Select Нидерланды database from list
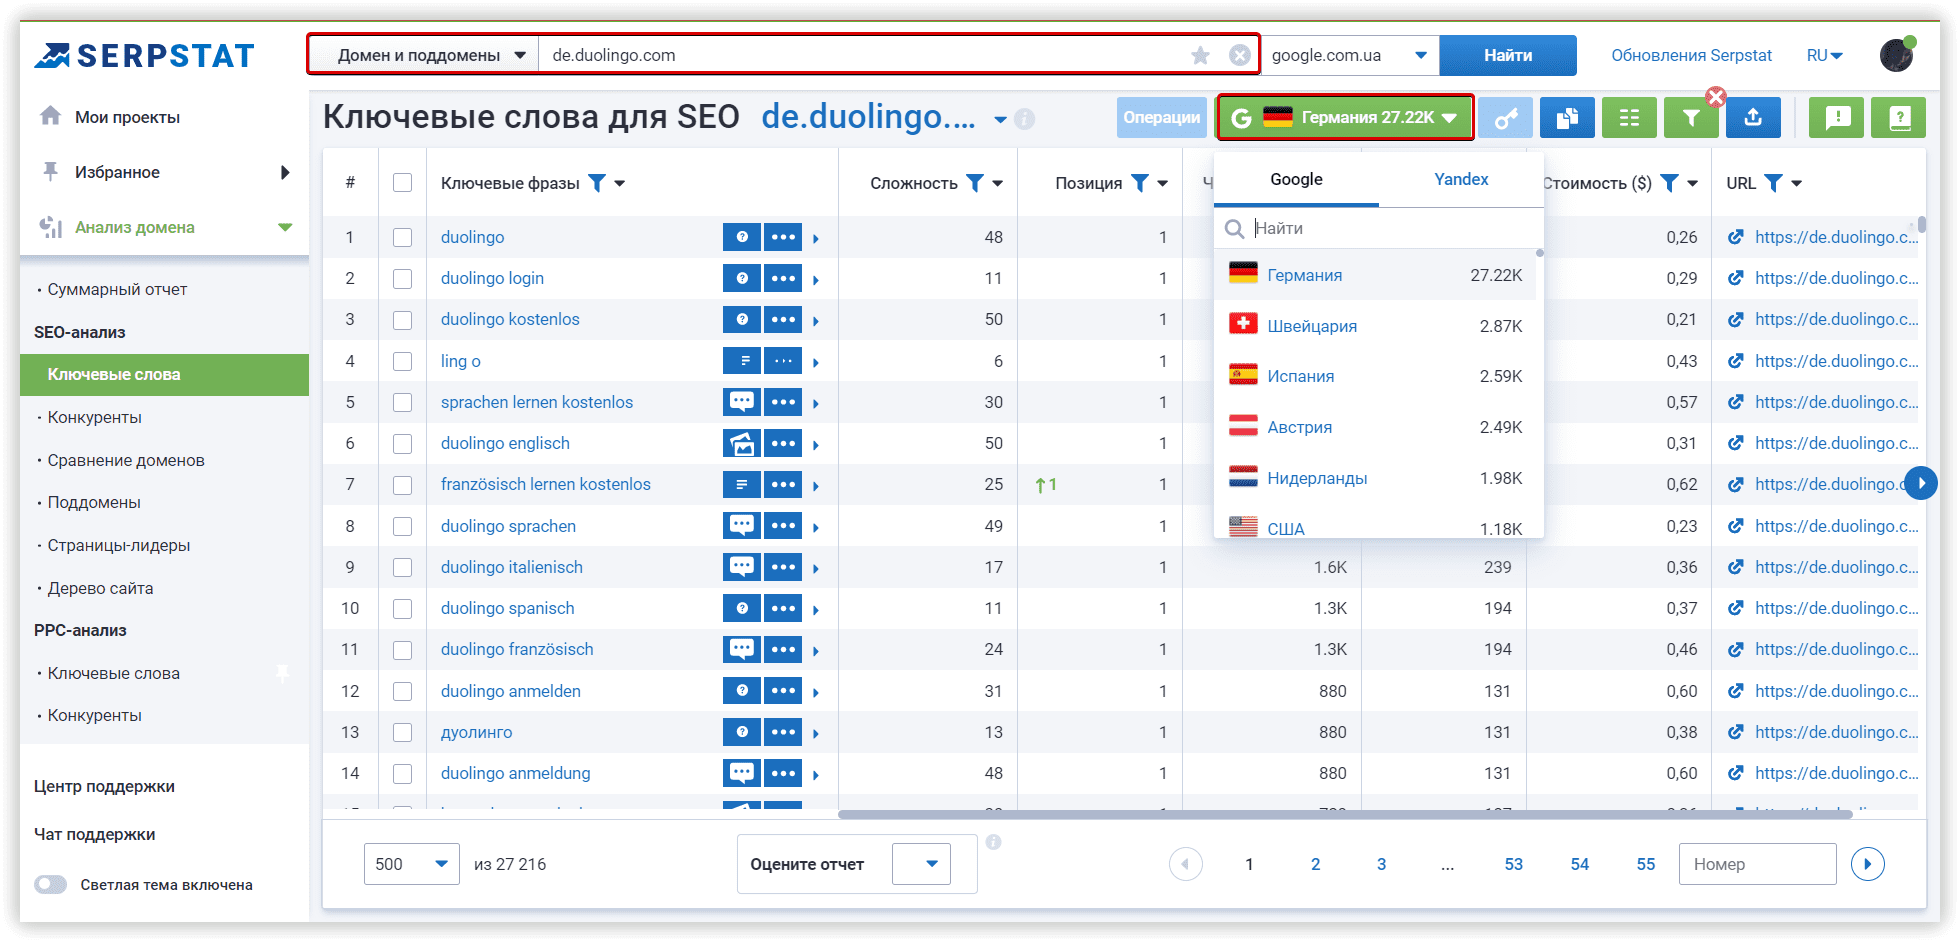 point(1375,478)
